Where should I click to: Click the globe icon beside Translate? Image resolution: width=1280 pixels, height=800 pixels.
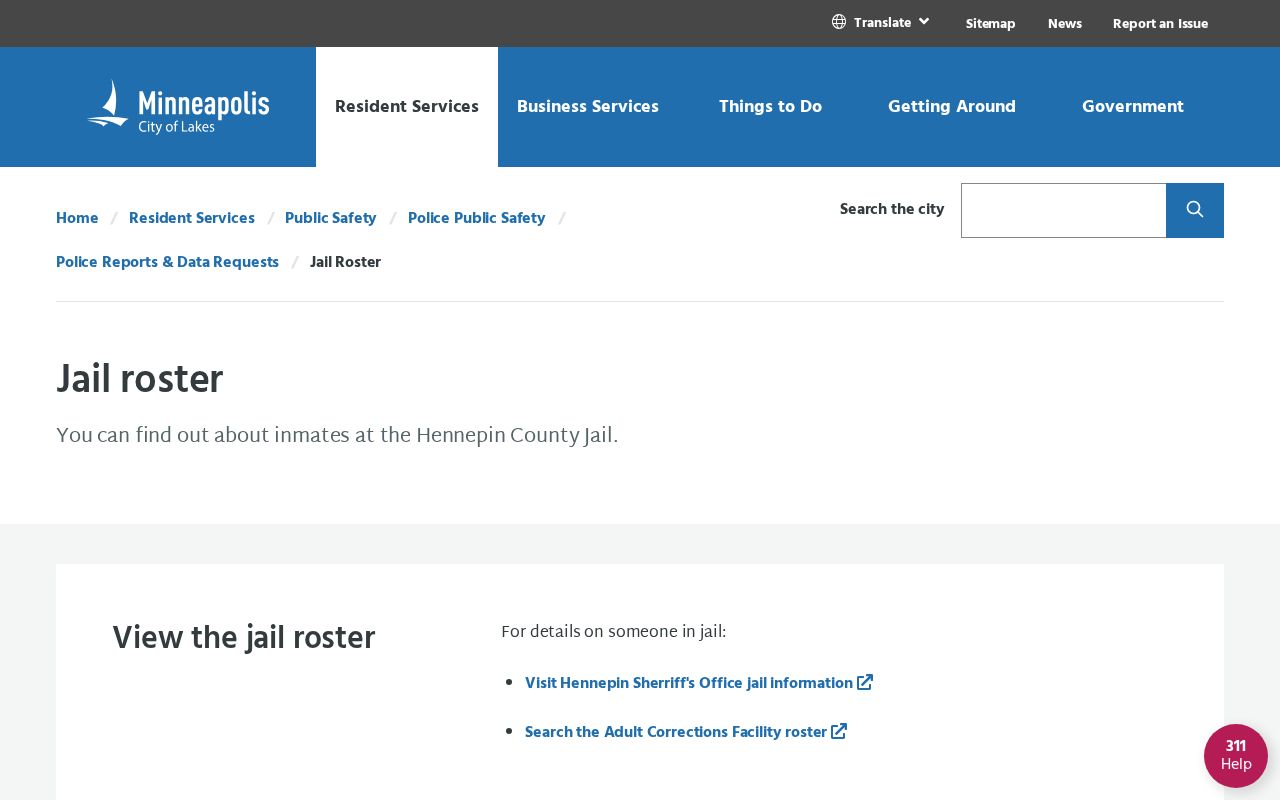tap(839, 22)
